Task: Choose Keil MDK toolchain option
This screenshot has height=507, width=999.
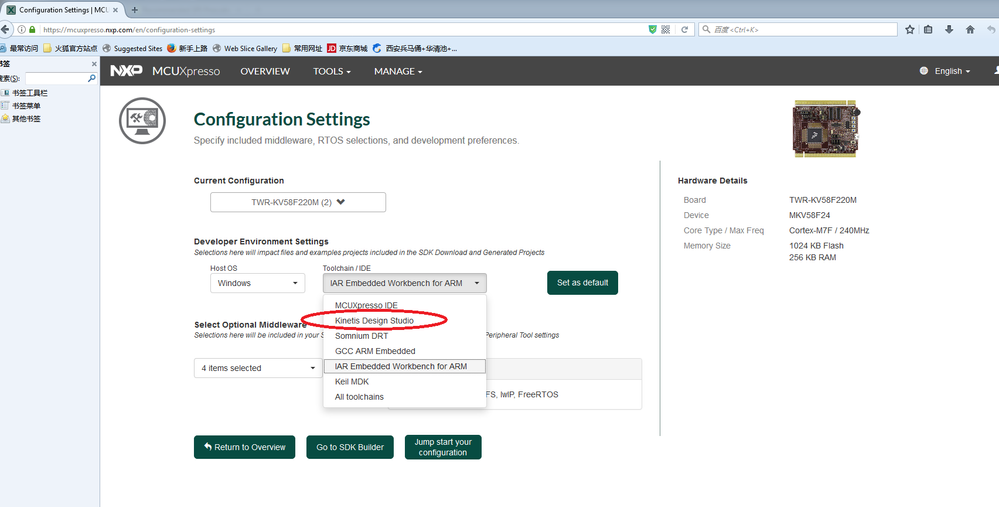Action: pos(405,382)
